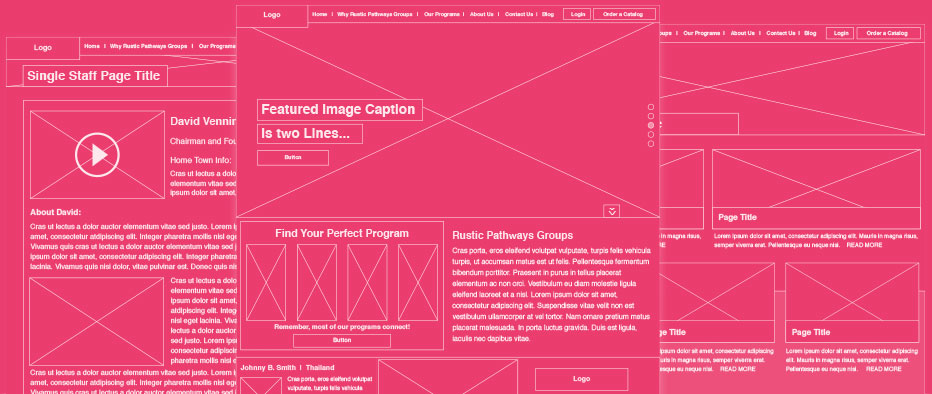Click the 'Home Town Info:' label
Image resolution: width=932 pixels, height=394 pixels.
tap(201, 160)
